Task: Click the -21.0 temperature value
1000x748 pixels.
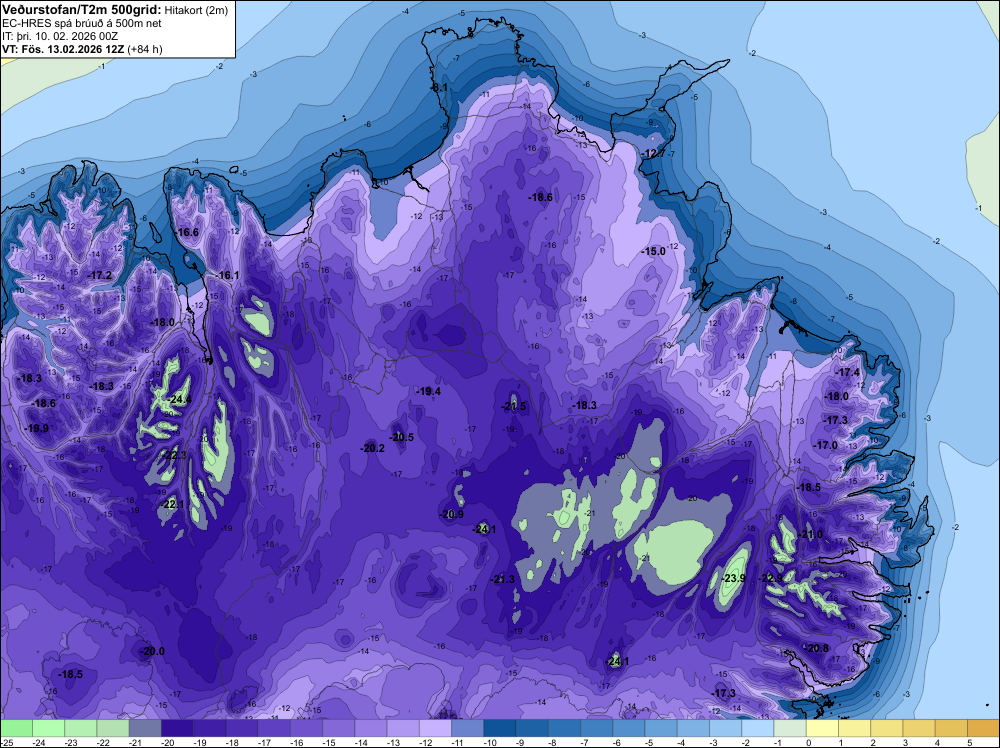Action: point(811,534)
